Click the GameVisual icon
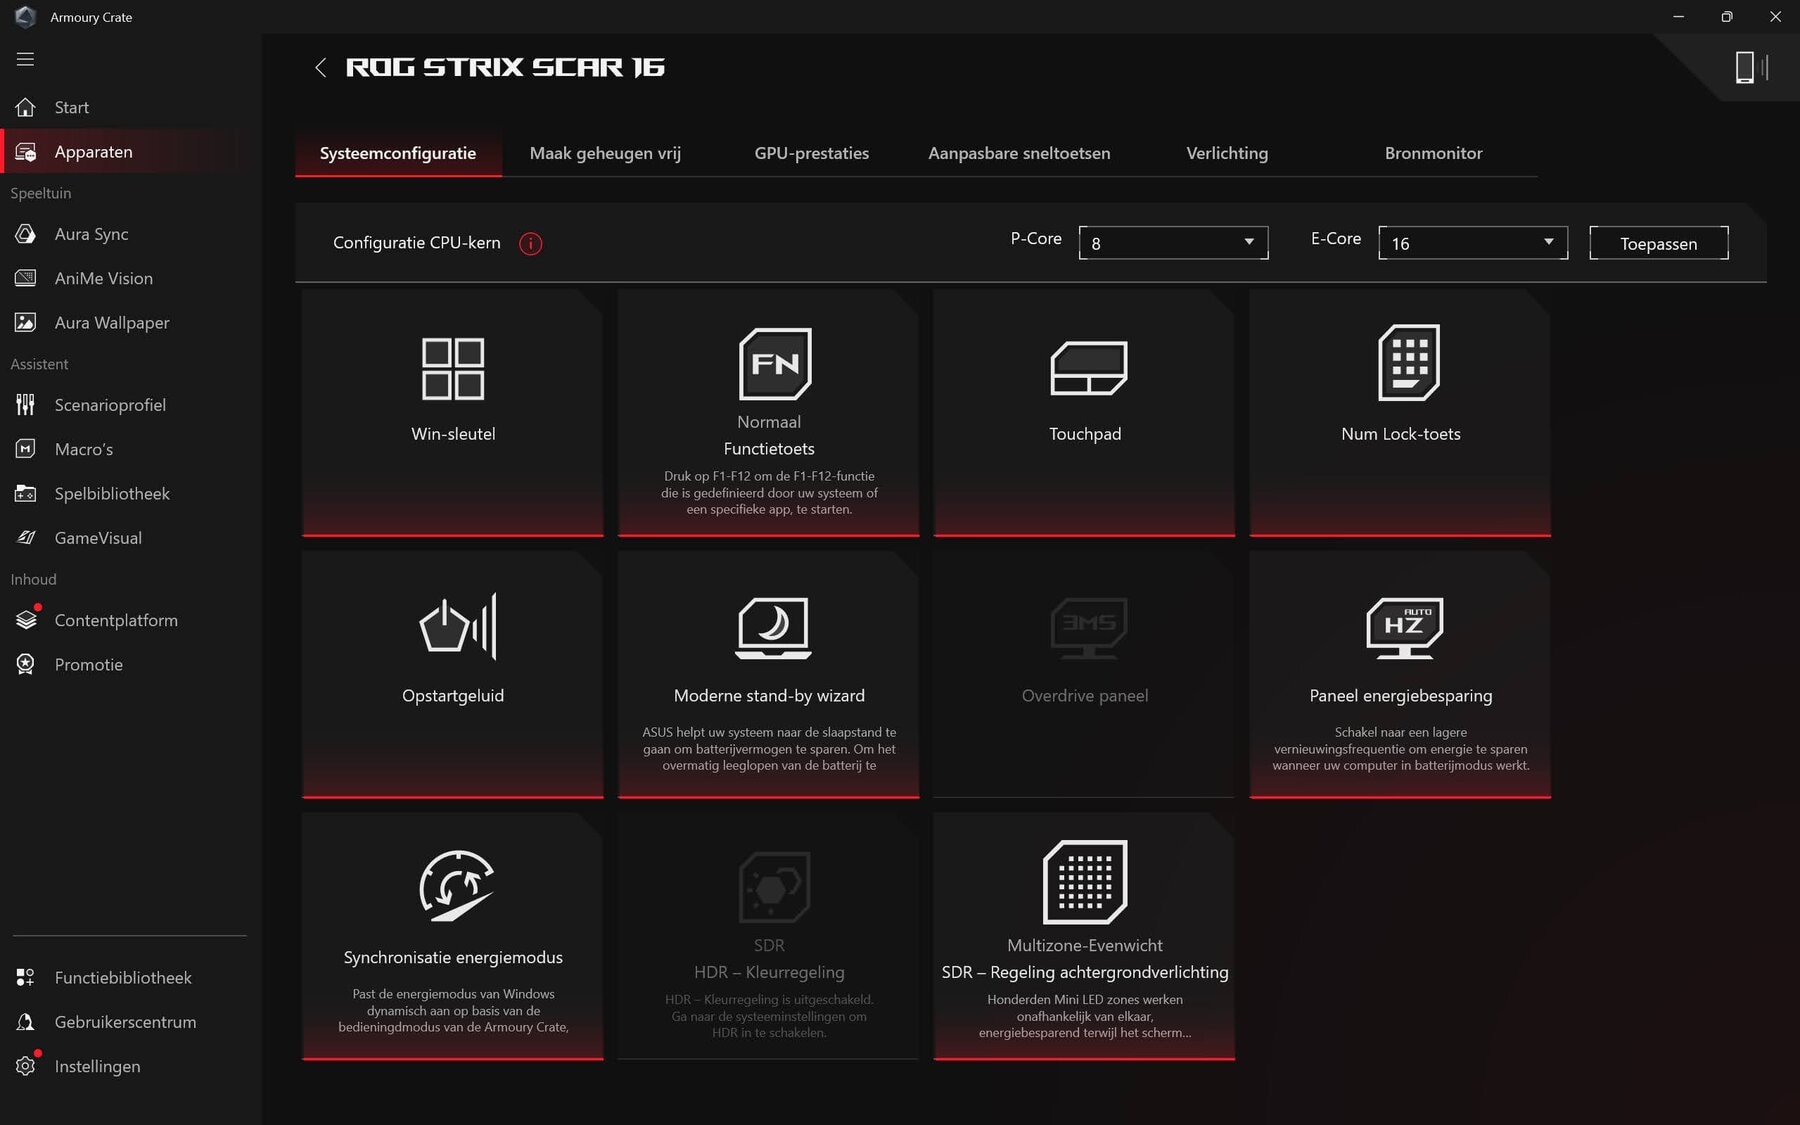The image size is (1800, 1125). coord(25,538)
